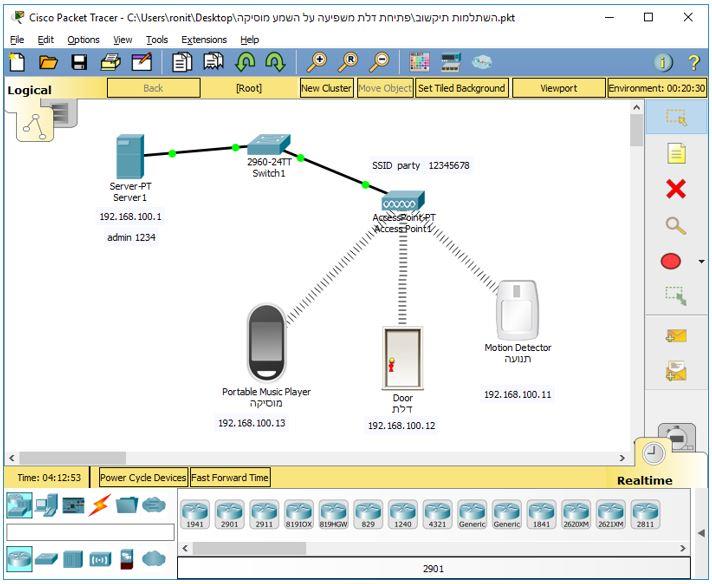
Task: Open the Edit menu
Action: (x=45, y=40)
